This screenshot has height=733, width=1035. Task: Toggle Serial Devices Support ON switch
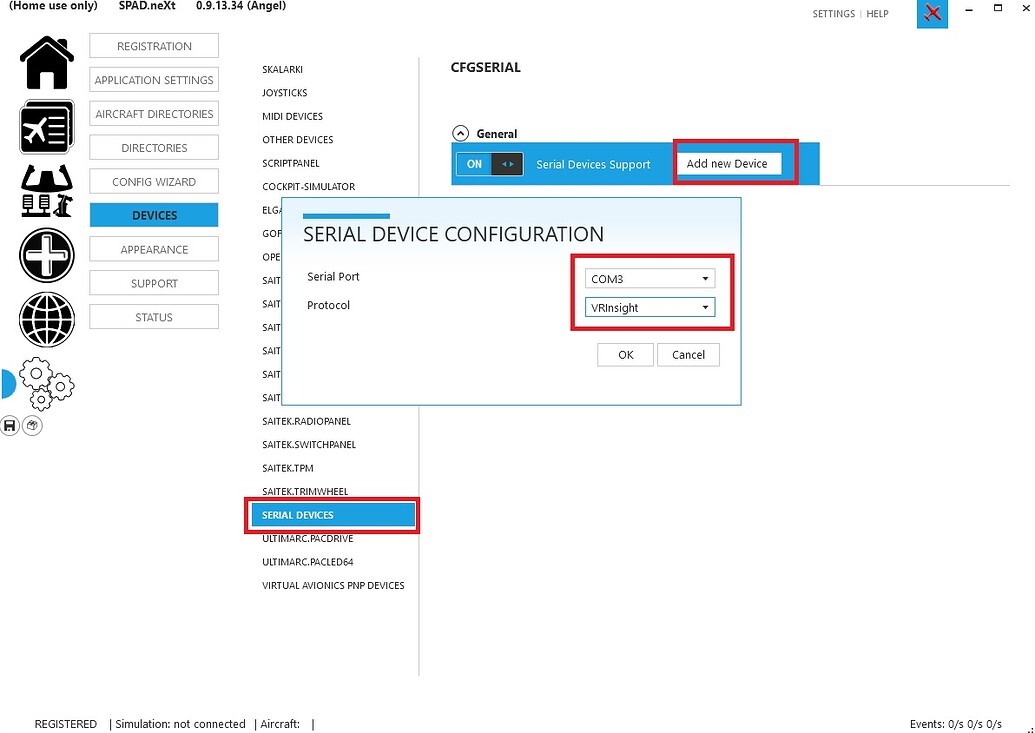point(489,164)
